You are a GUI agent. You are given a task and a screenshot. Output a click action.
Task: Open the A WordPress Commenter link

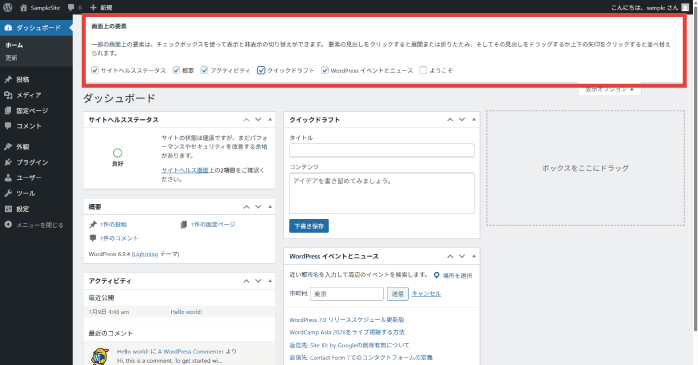191,351
